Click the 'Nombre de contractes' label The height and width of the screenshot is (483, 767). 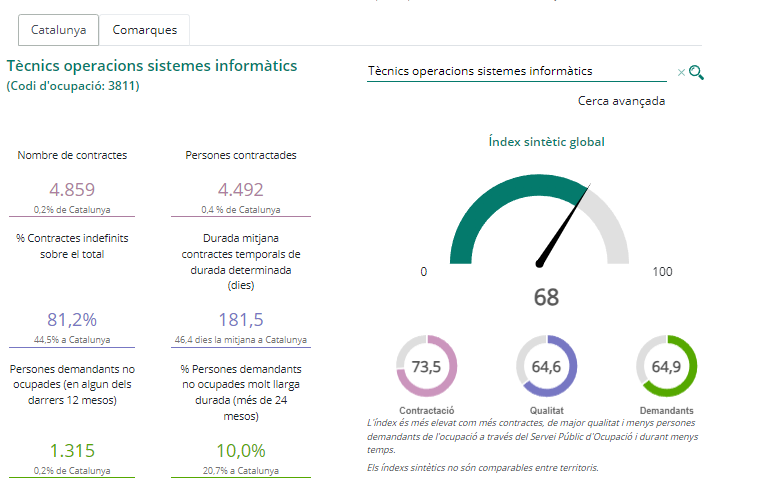click(x=72, y=155)
